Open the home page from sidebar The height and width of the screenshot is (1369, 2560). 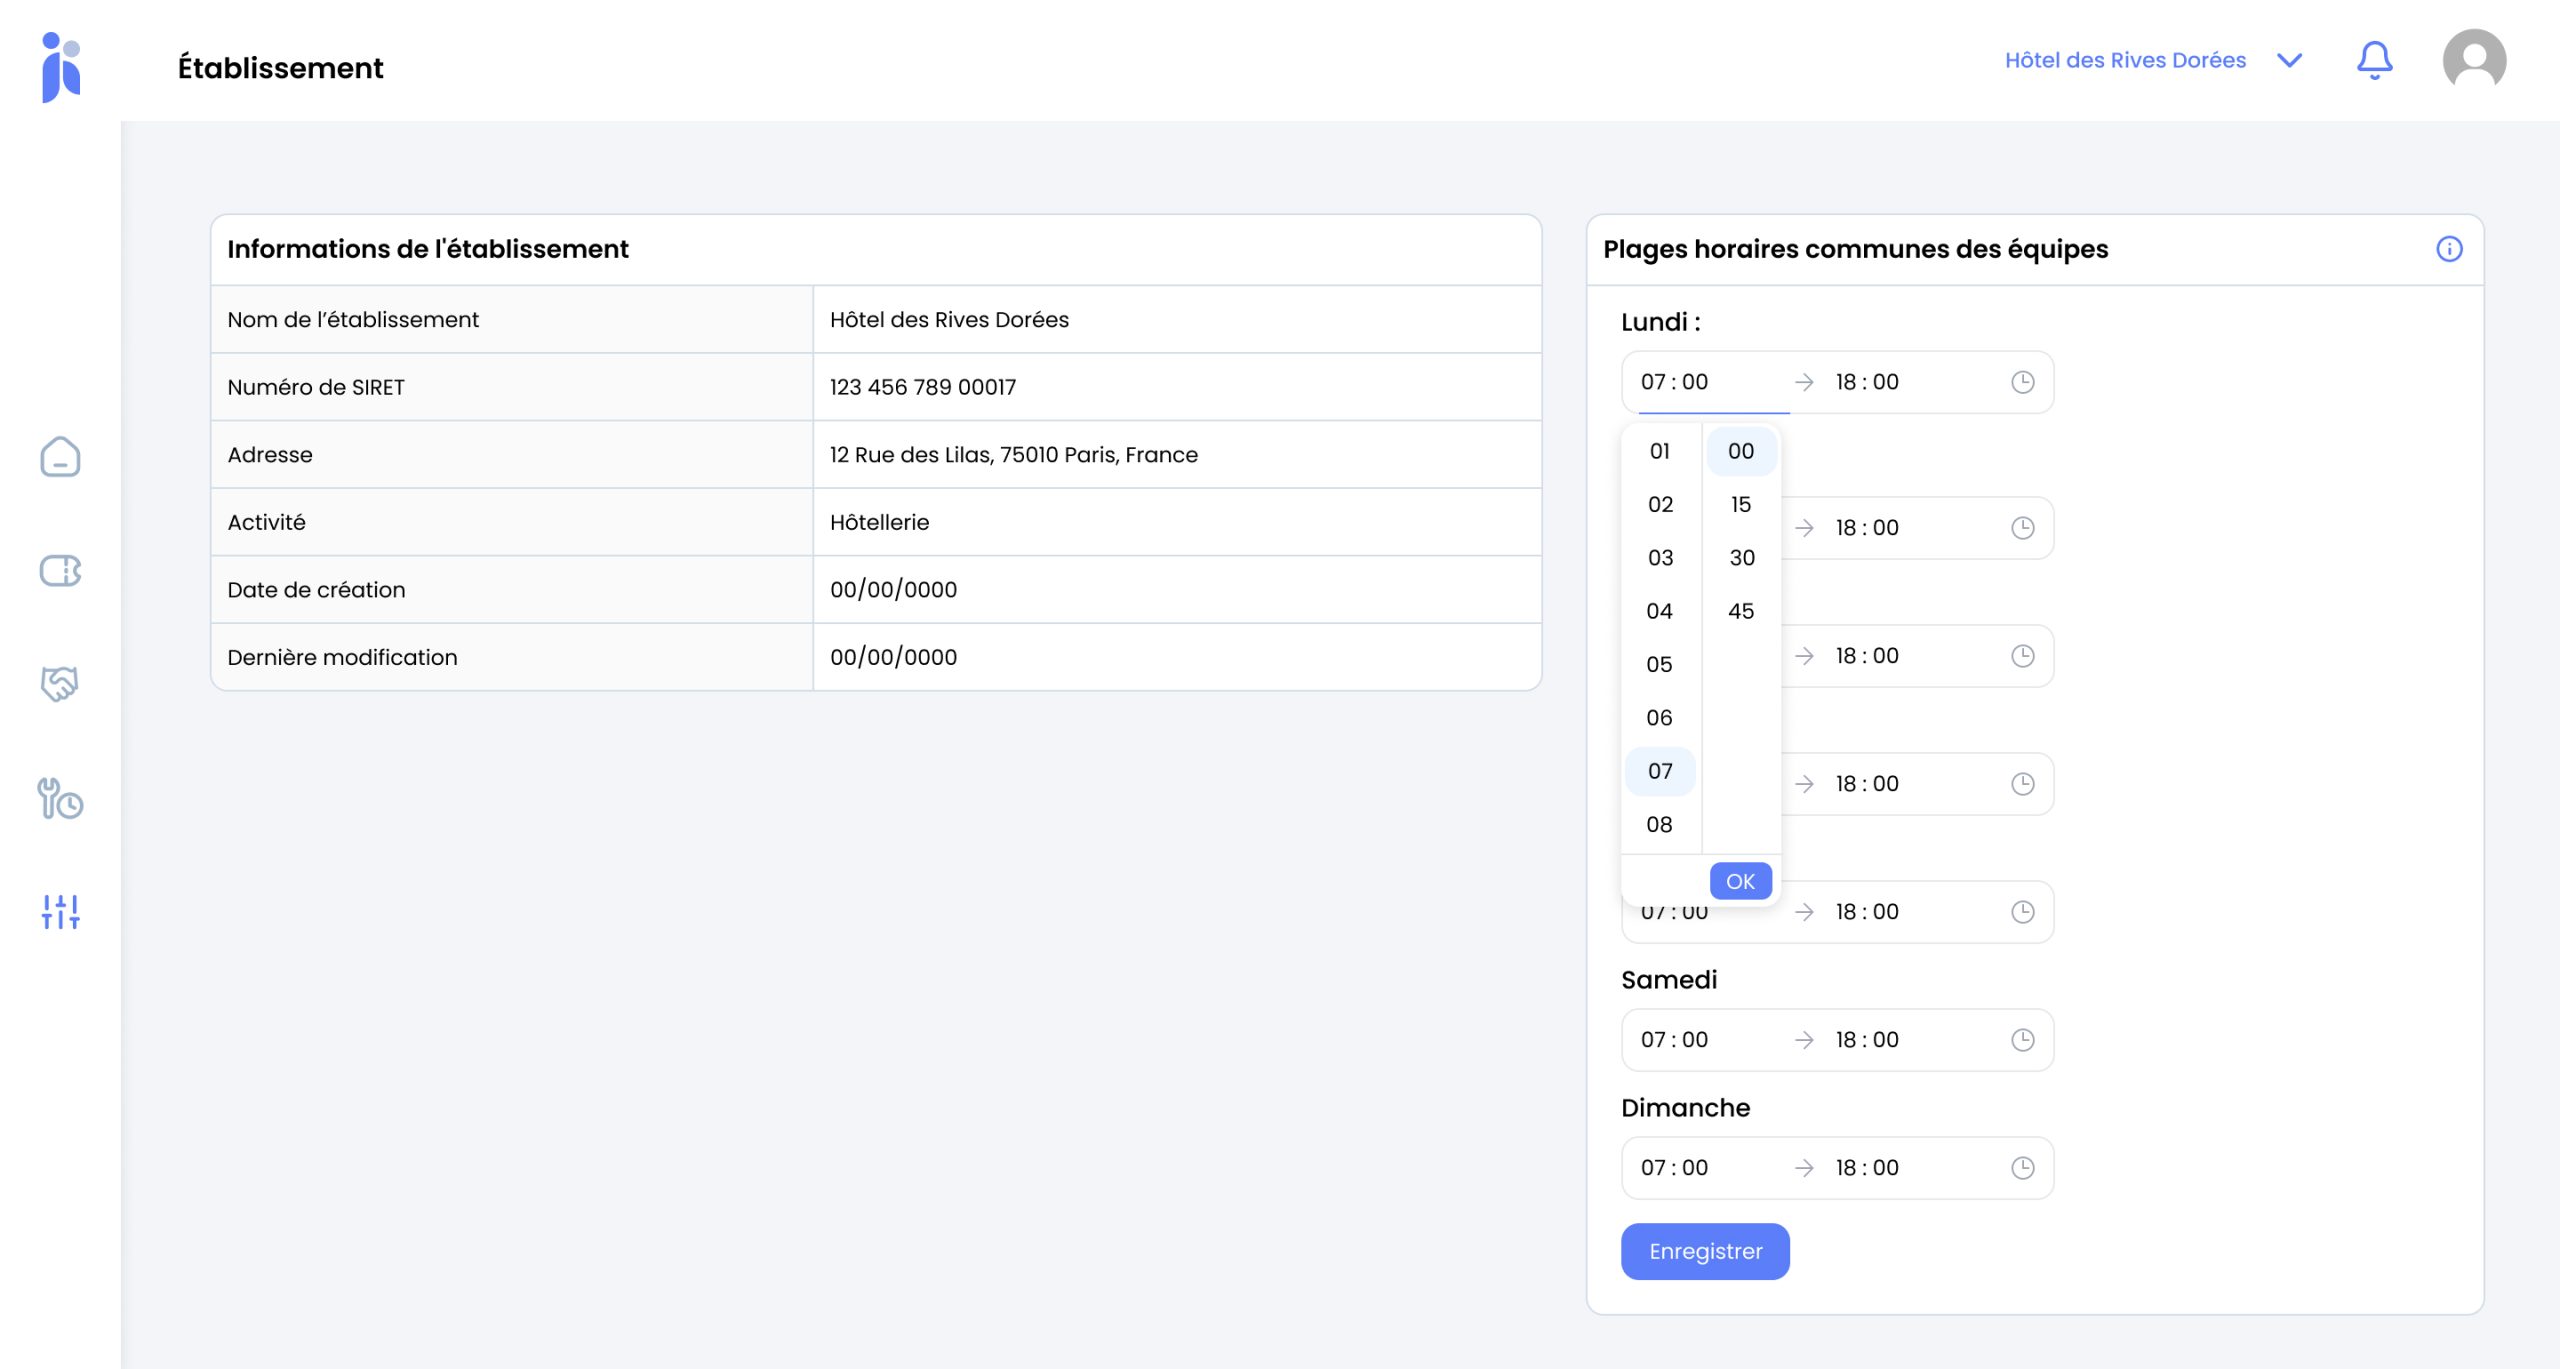click(60, 457)
